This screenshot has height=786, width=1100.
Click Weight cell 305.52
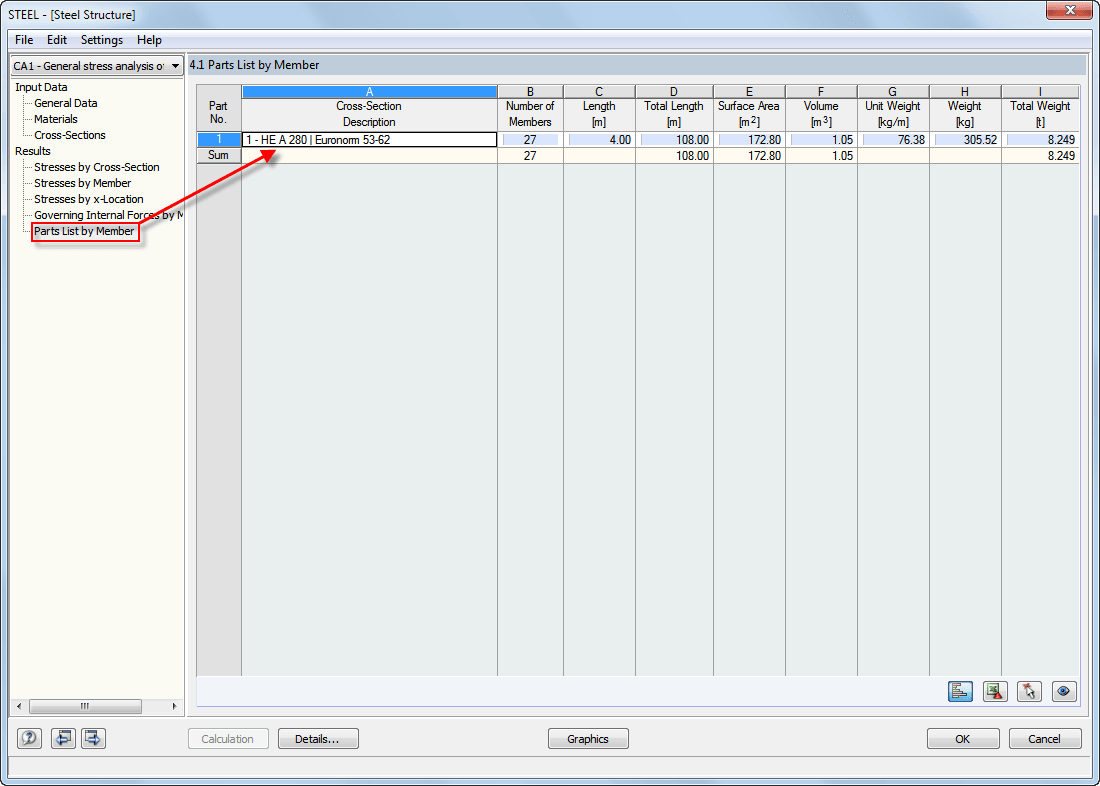pyautogui.click(x=965, y=140)
